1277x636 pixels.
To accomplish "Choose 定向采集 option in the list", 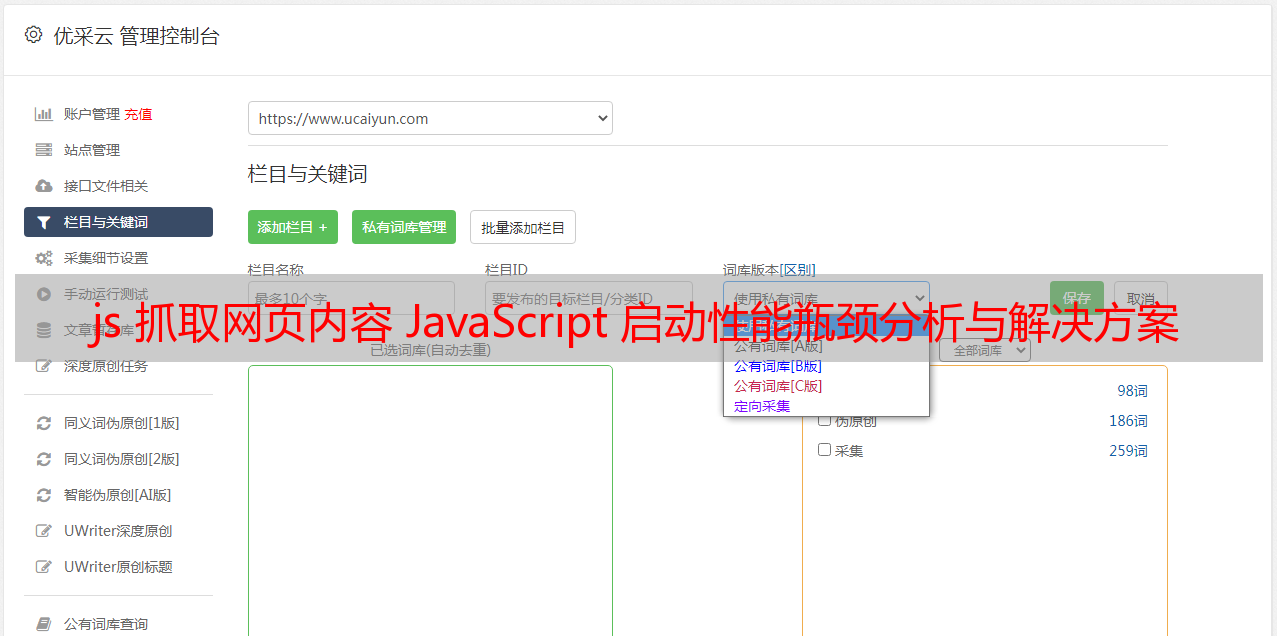I will tap(762, 406).
